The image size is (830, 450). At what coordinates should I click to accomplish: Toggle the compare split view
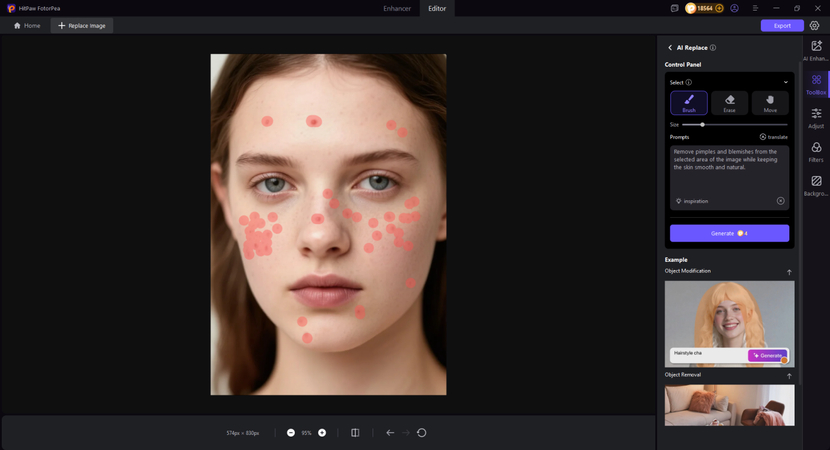pos(355,433)
